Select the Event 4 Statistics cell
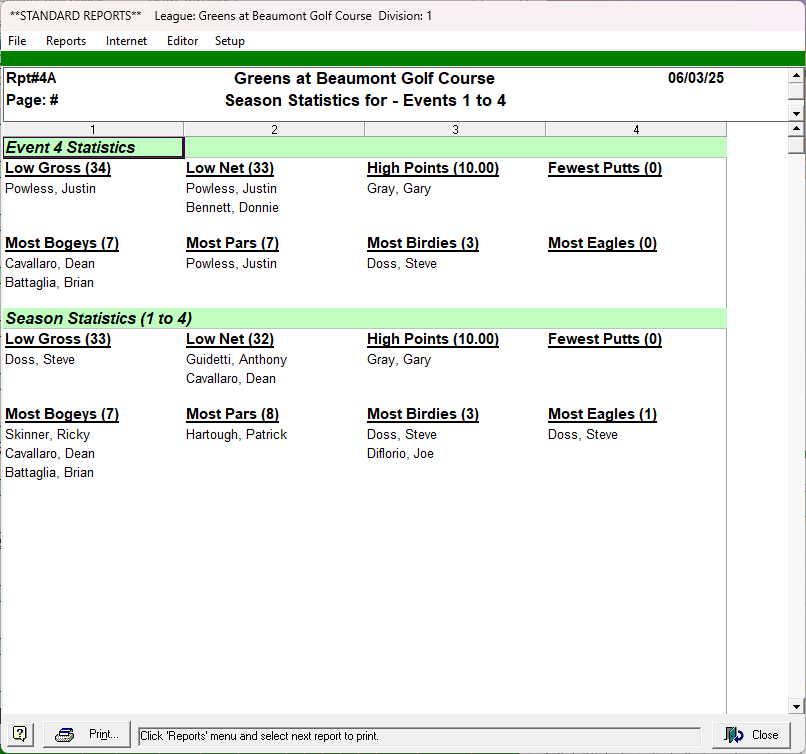 click(93, 147)
